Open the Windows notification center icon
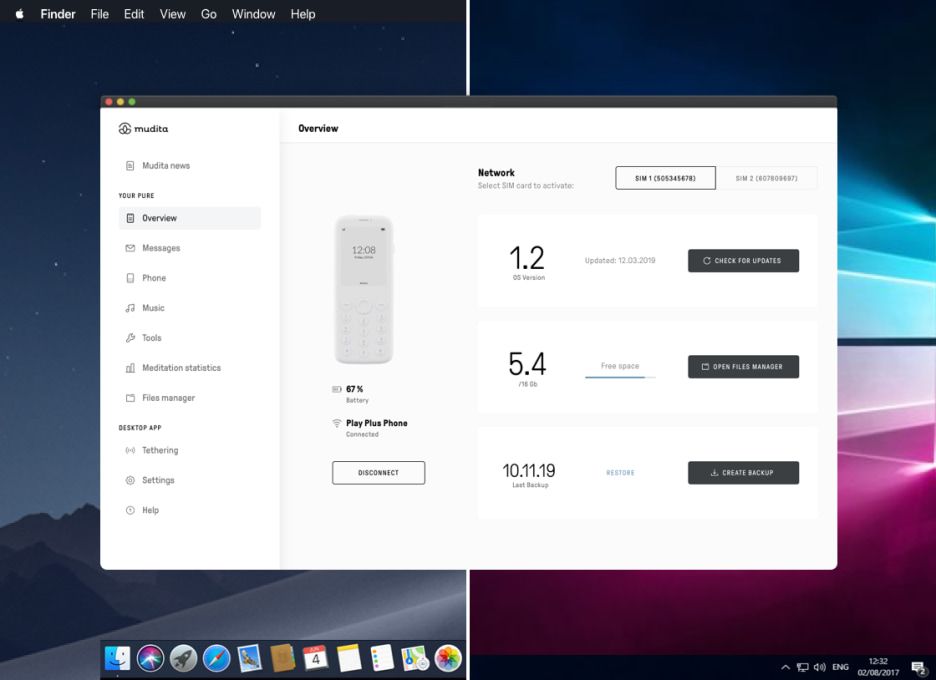936x680 pixels. pos(919,667)
